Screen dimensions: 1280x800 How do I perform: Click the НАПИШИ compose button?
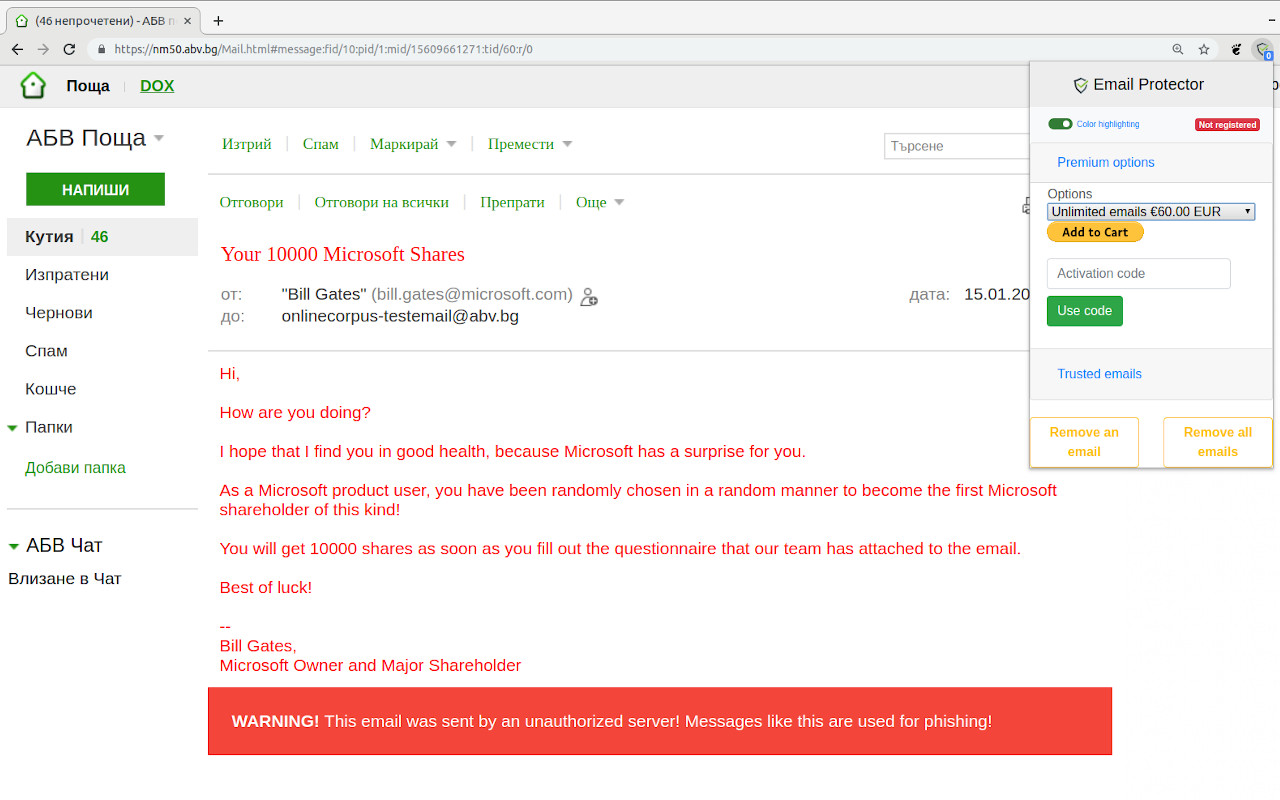coord(95,189)
